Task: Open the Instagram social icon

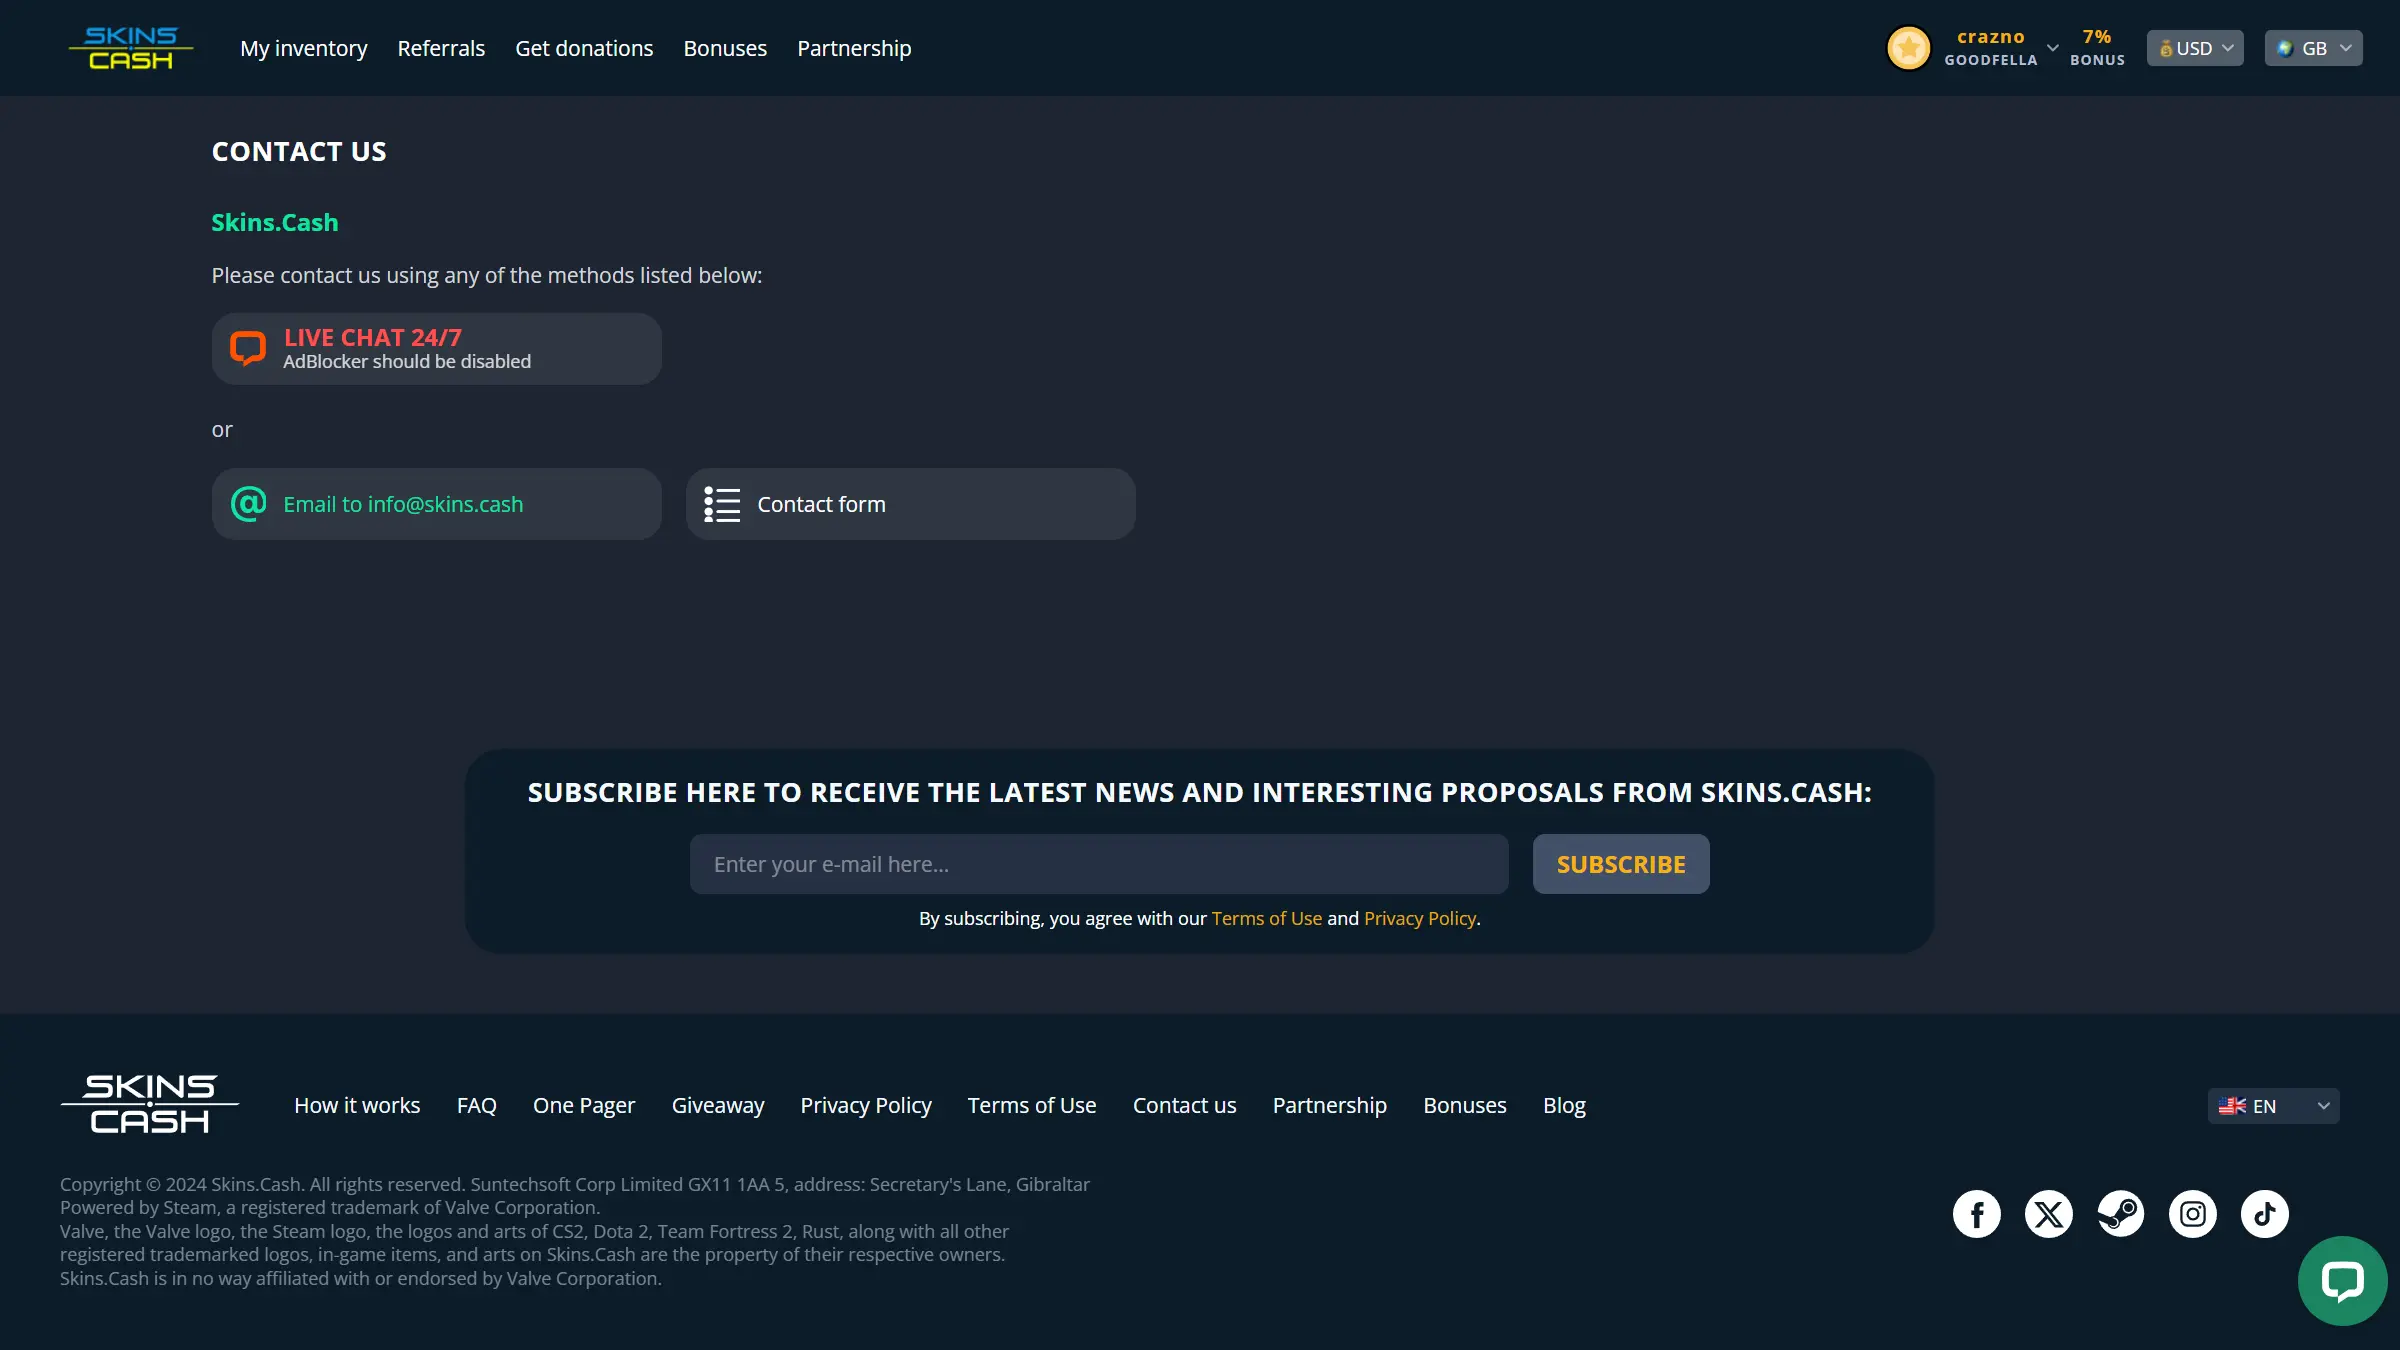Action: tap(2193, 1214)
